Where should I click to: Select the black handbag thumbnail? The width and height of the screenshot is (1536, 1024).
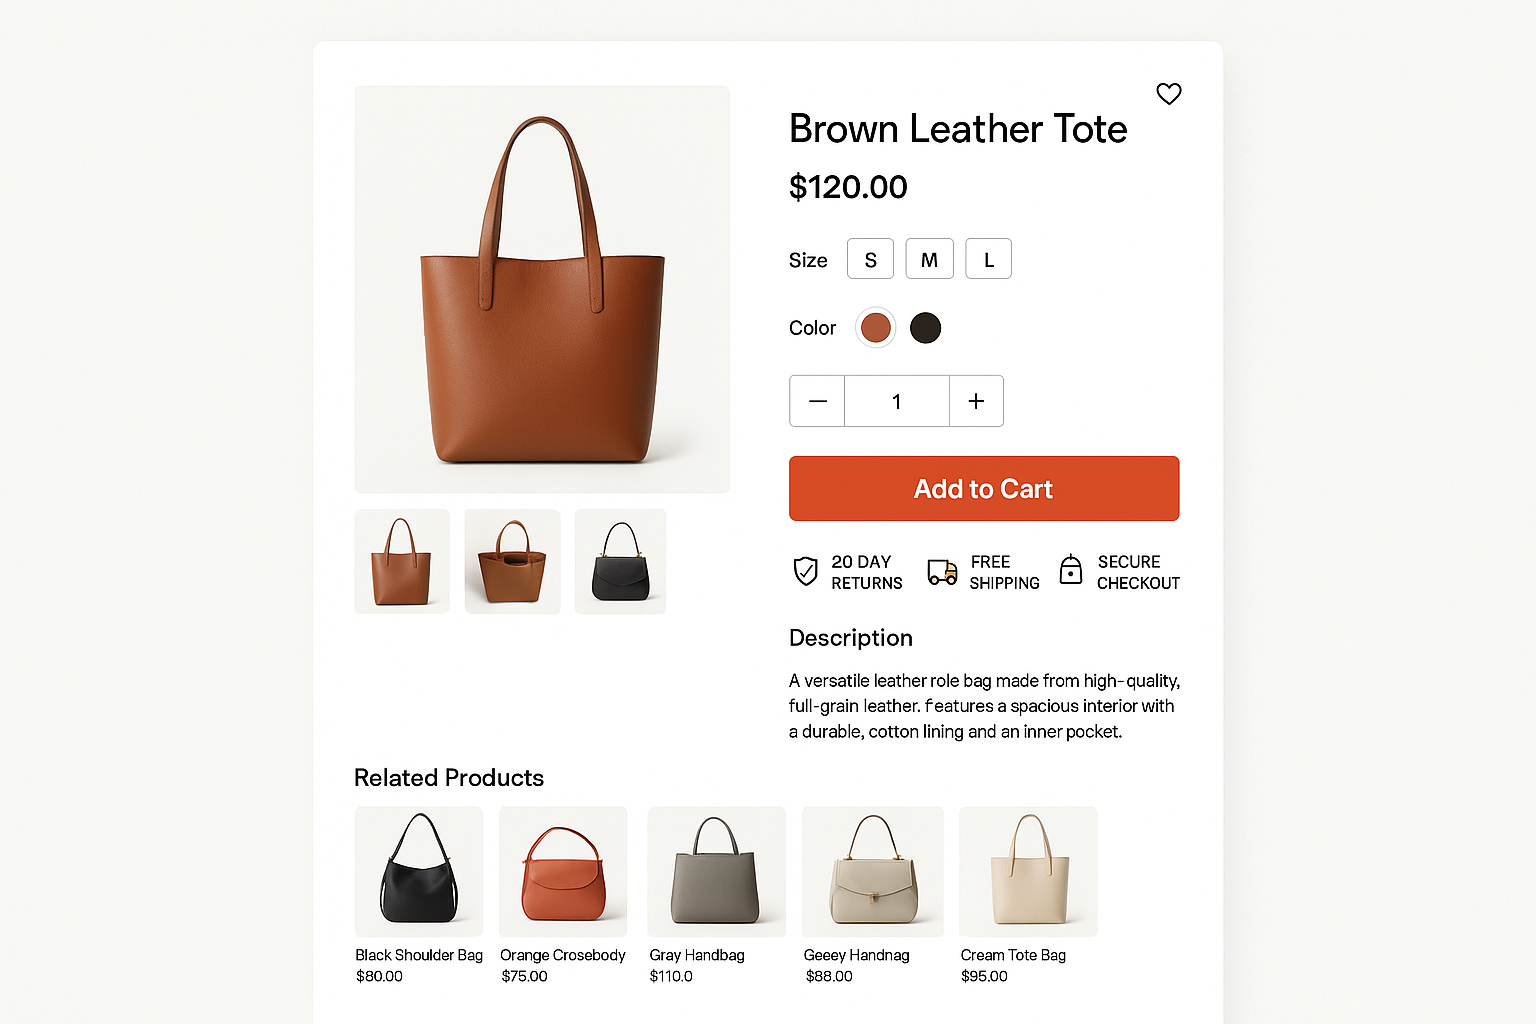620,561
